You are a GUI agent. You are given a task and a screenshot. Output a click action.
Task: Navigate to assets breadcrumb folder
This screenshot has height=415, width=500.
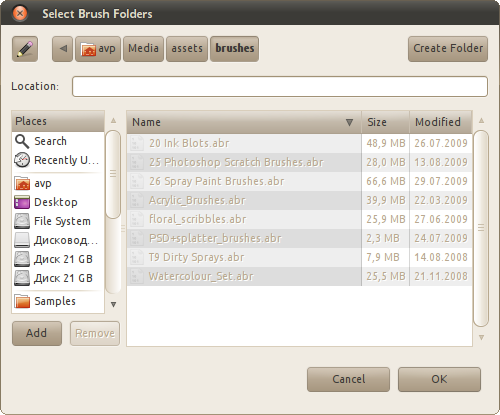point(187,49)
